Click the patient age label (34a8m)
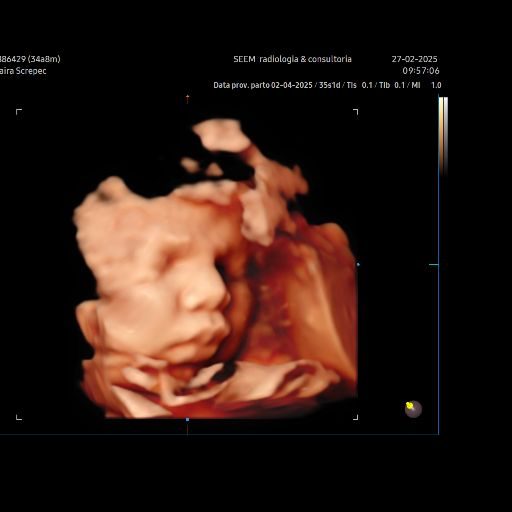512x512 pixels. coord(44,59)
